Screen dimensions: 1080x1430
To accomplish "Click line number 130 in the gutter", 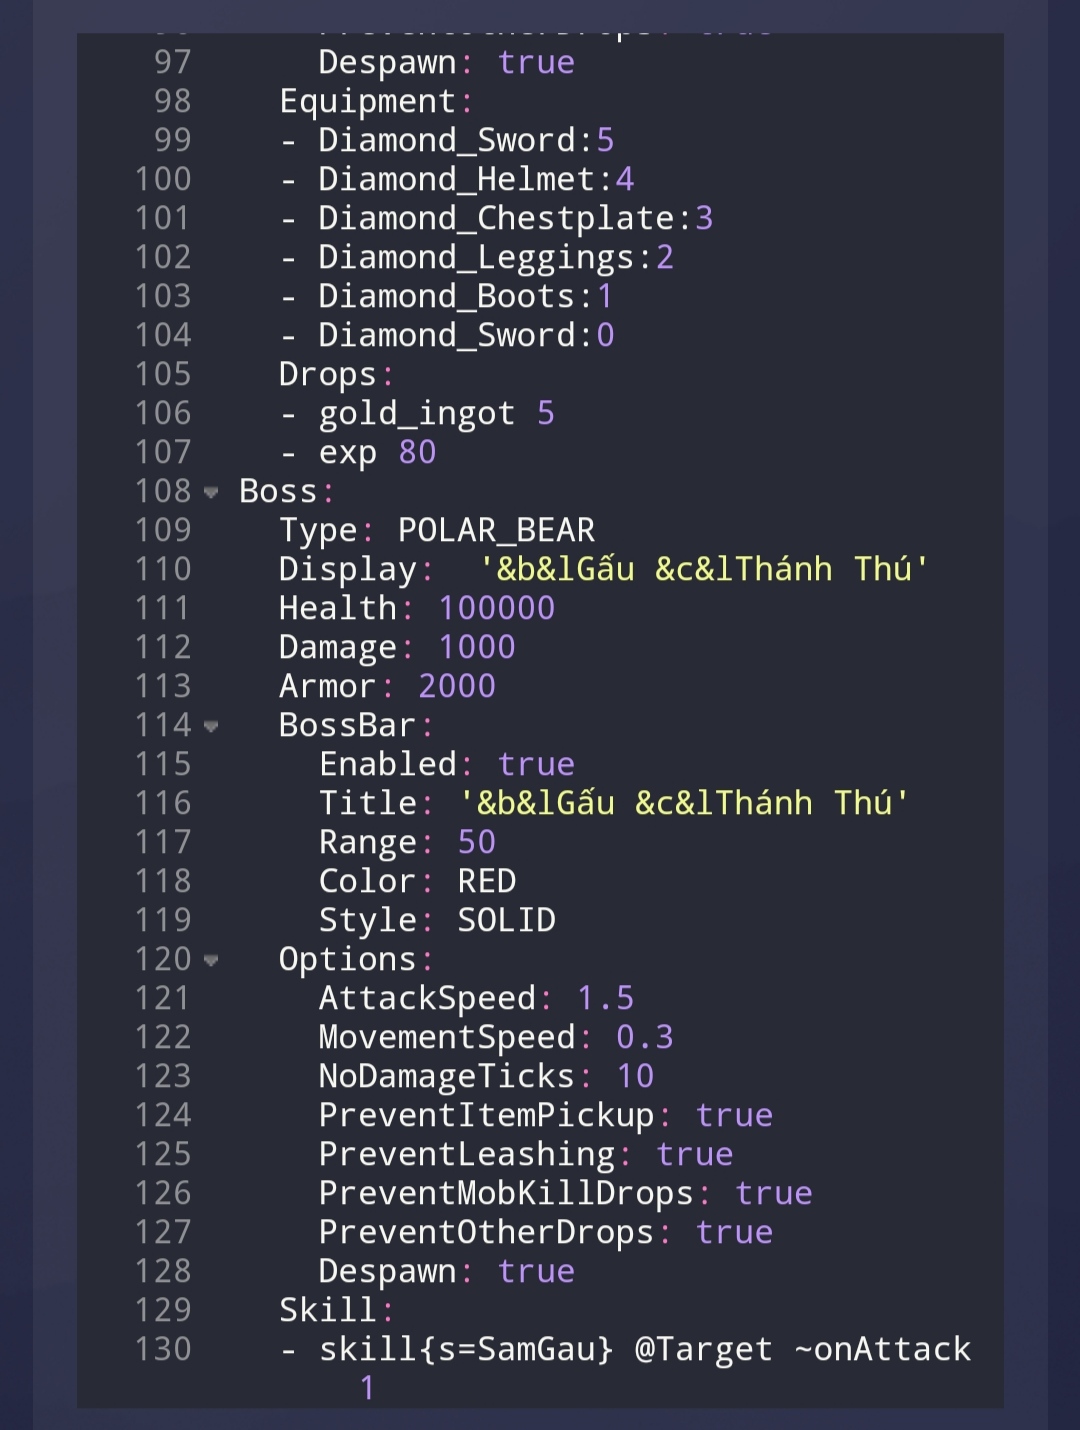I will click(163, 1349).
